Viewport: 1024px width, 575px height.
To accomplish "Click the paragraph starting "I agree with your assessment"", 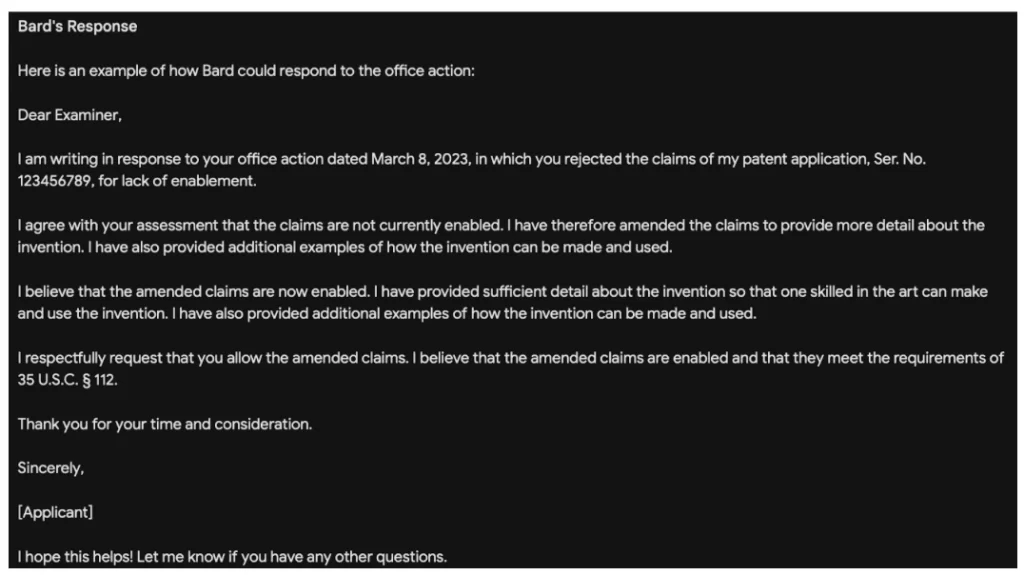I will (x=501, y=236).
